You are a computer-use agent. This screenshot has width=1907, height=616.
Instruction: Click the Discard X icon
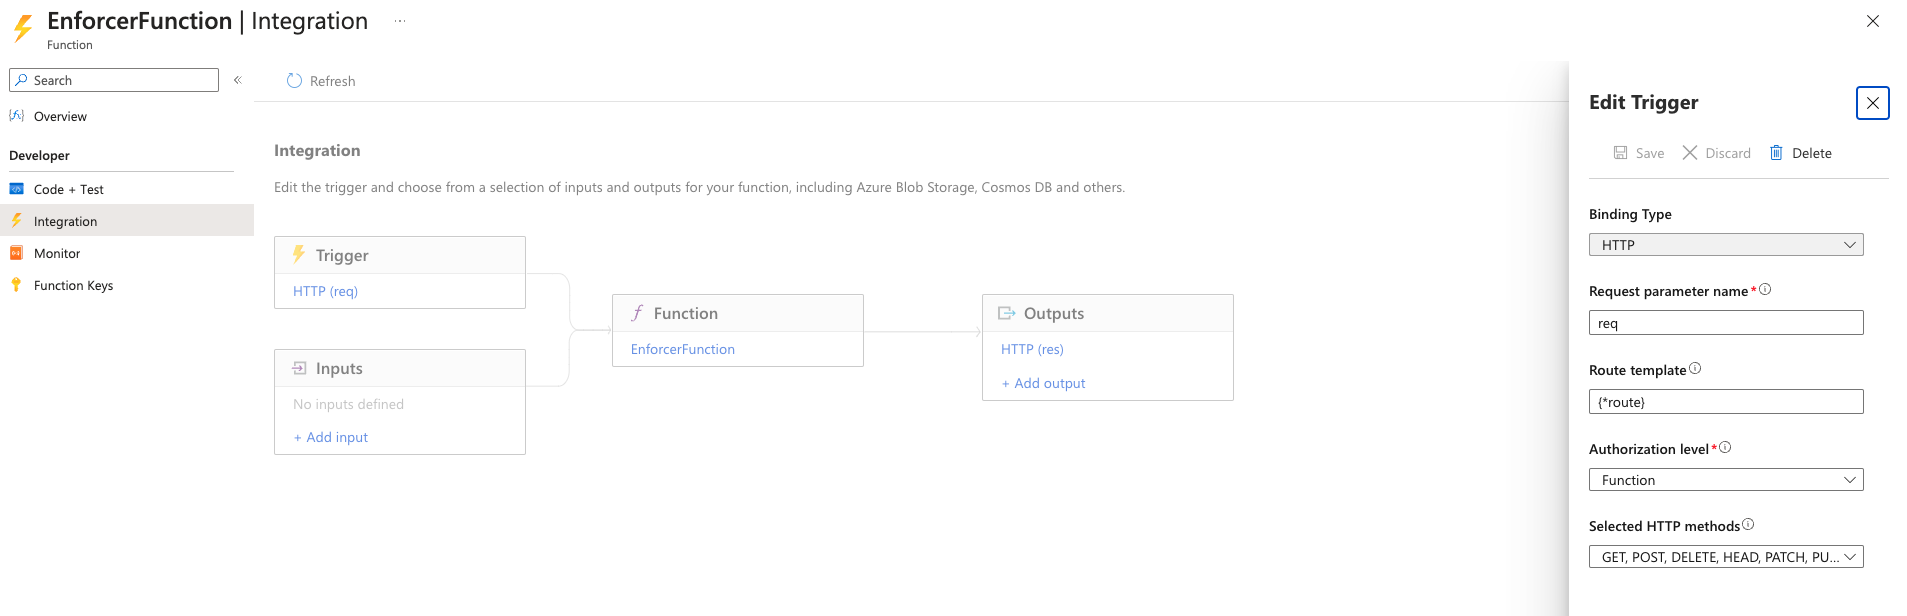coord(1690,153)
